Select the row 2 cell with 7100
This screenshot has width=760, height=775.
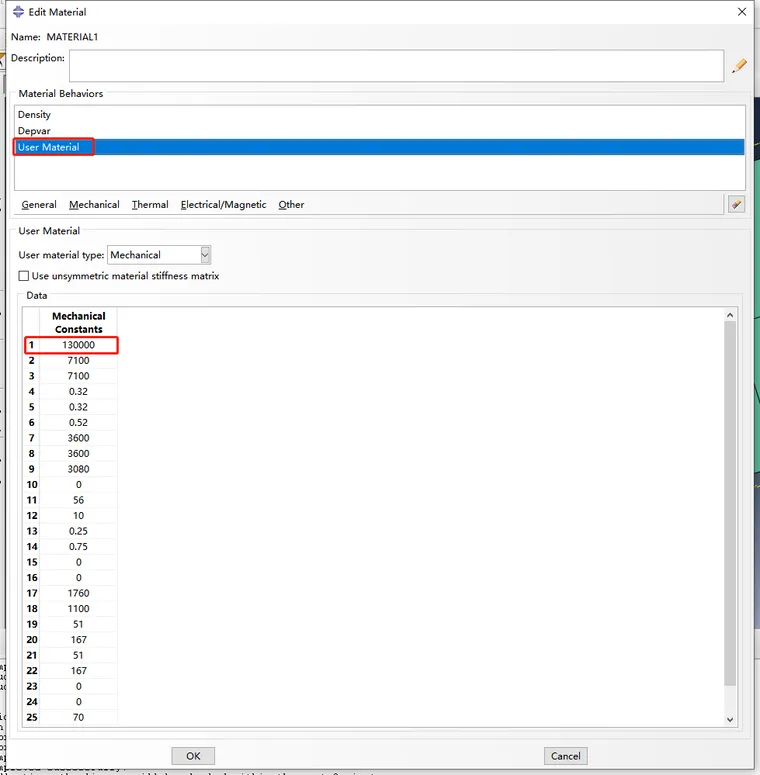coord(79,360)
